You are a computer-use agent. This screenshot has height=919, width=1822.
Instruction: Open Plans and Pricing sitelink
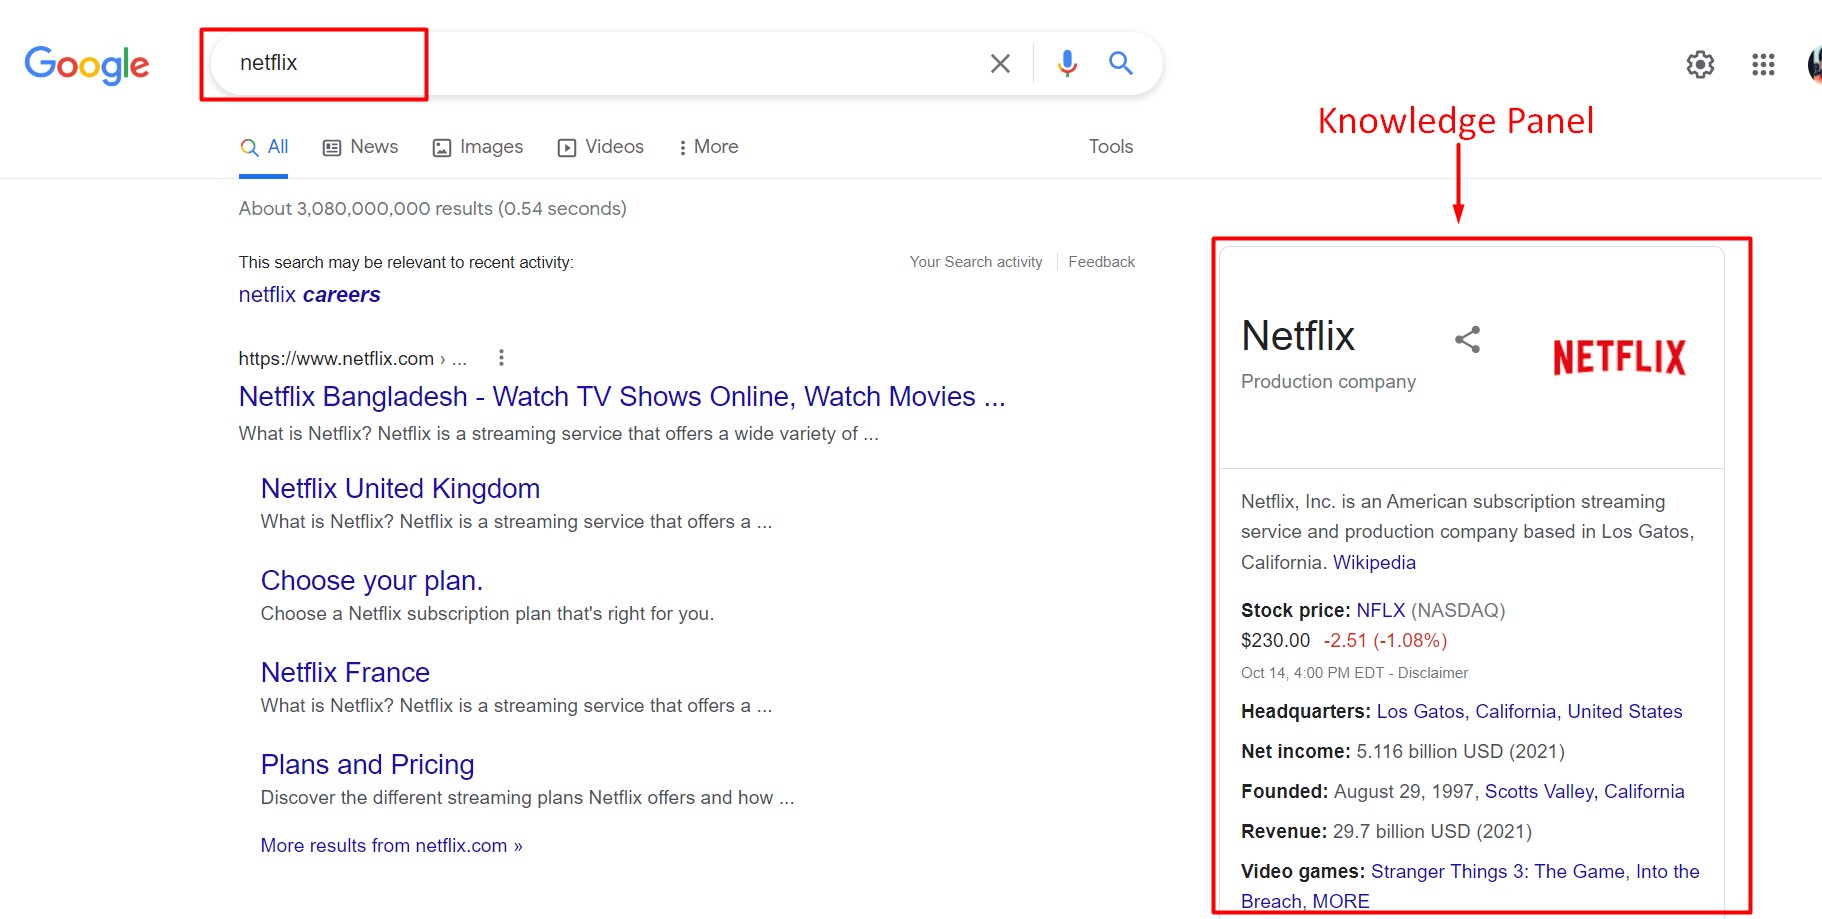point(367,765)
